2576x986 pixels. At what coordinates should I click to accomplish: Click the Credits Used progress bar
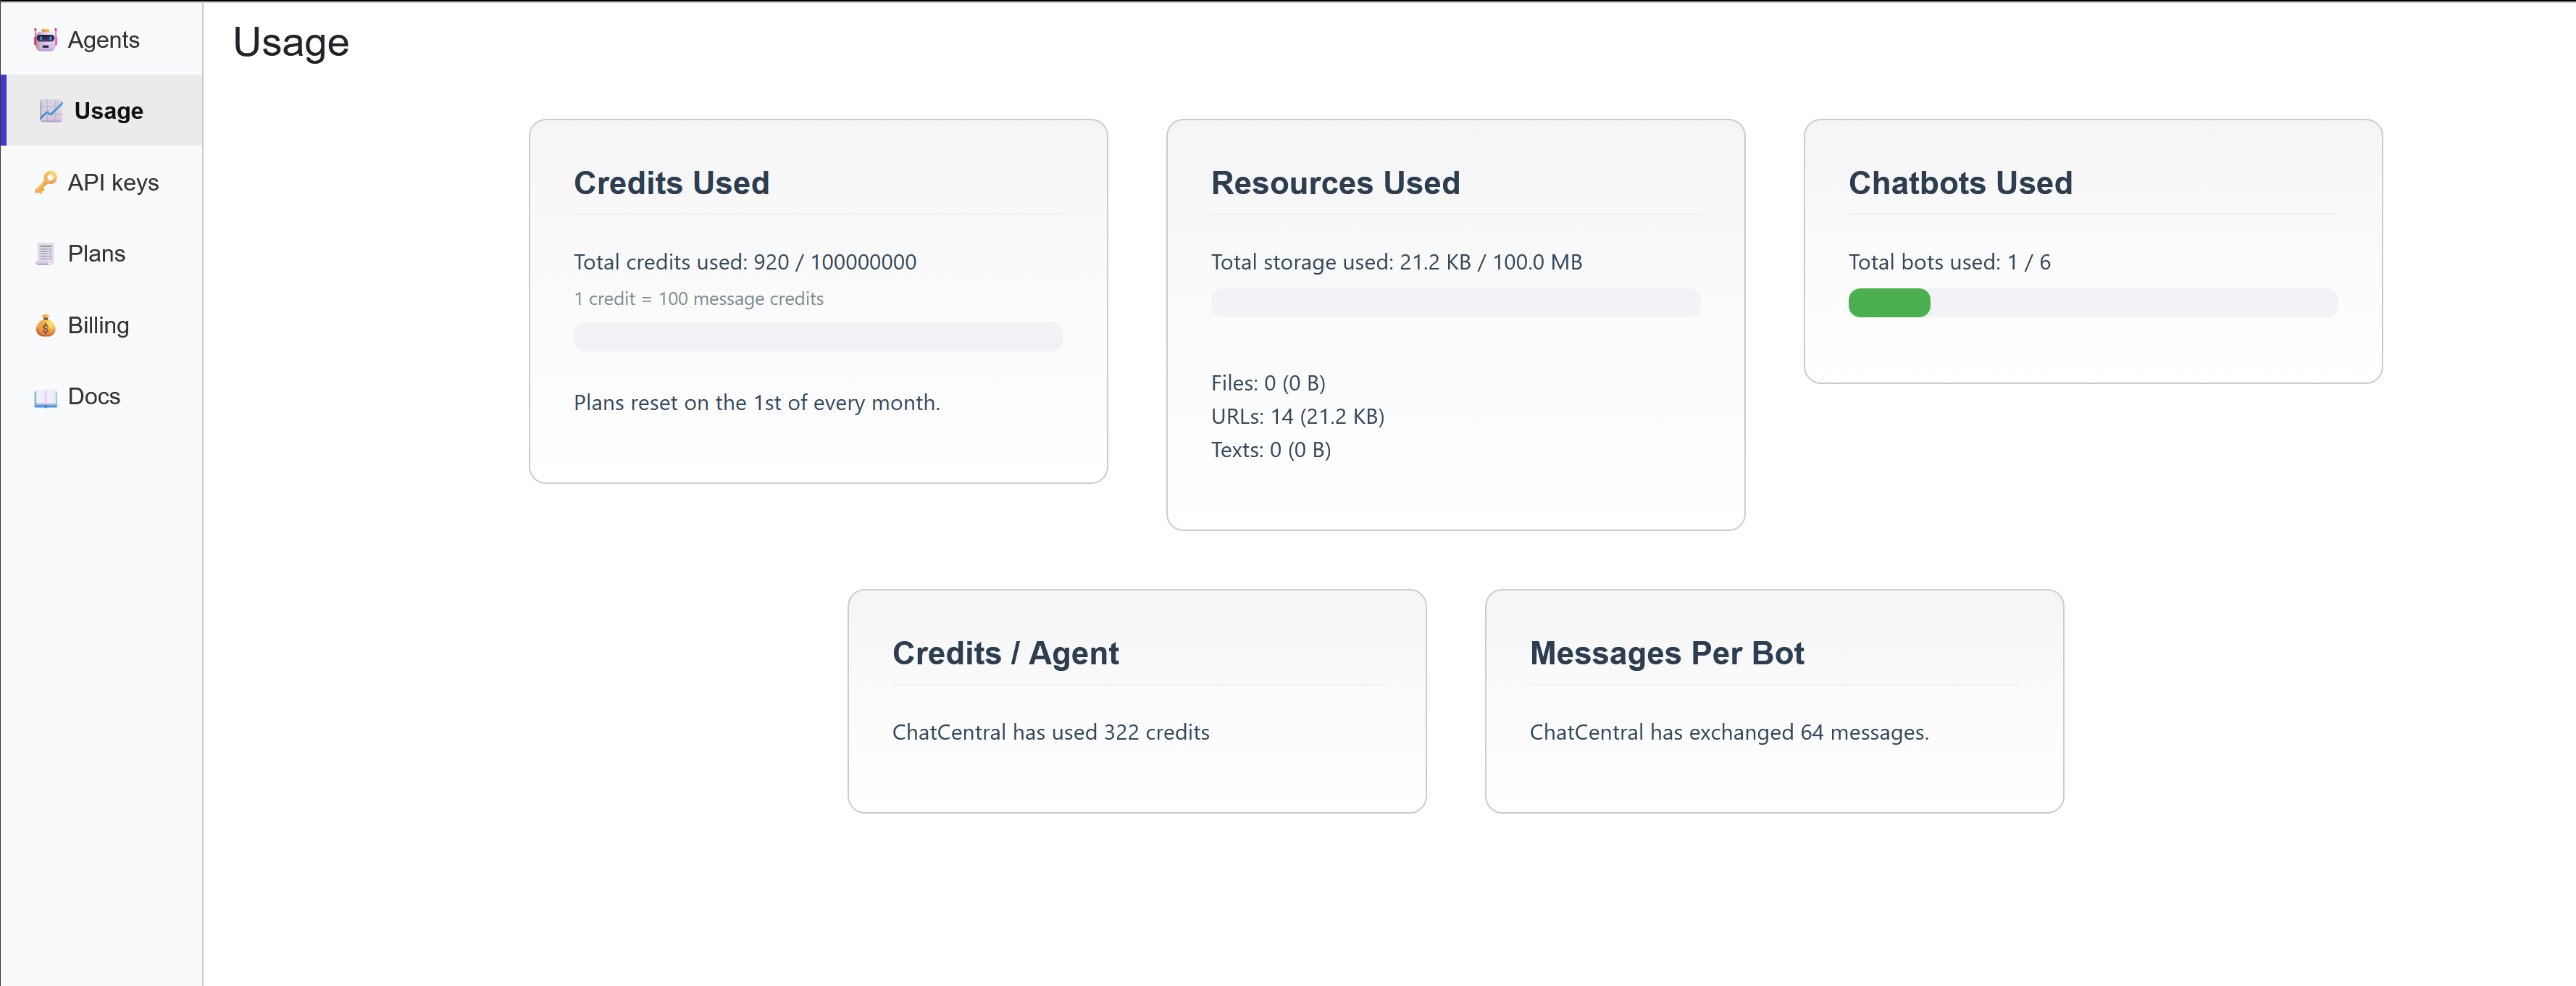tap(817, 337)
